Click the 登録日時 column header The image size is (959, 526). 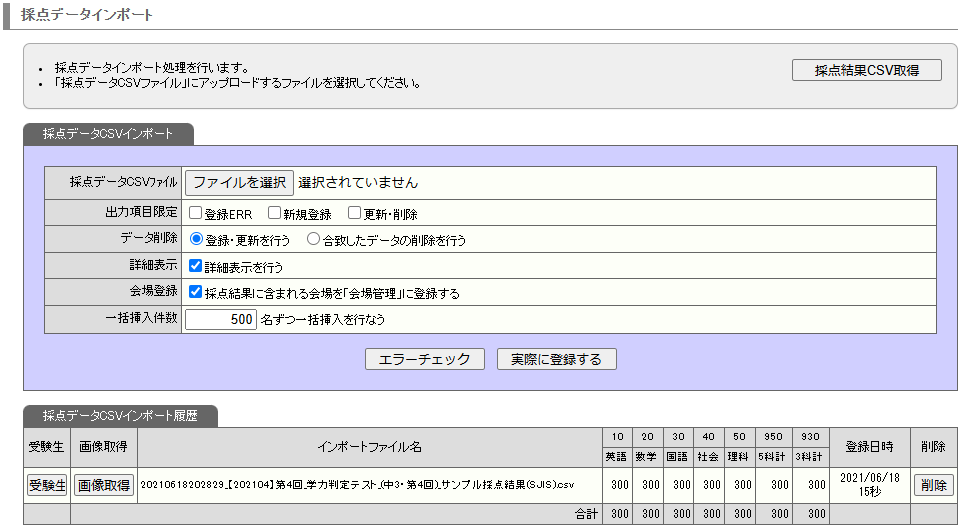868,447
